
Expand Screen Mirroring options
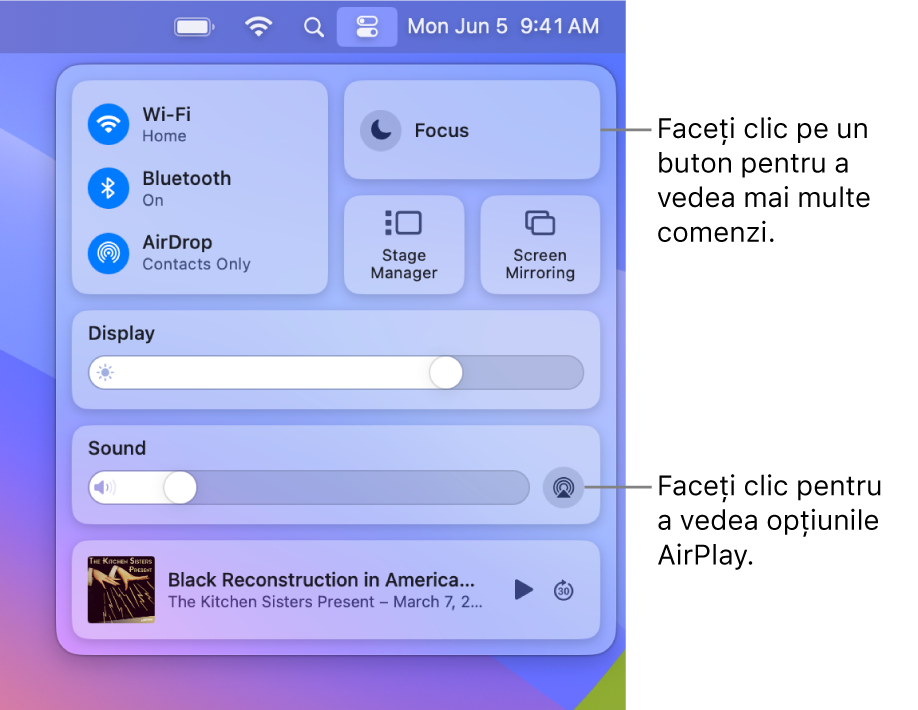tap(540, 244)
